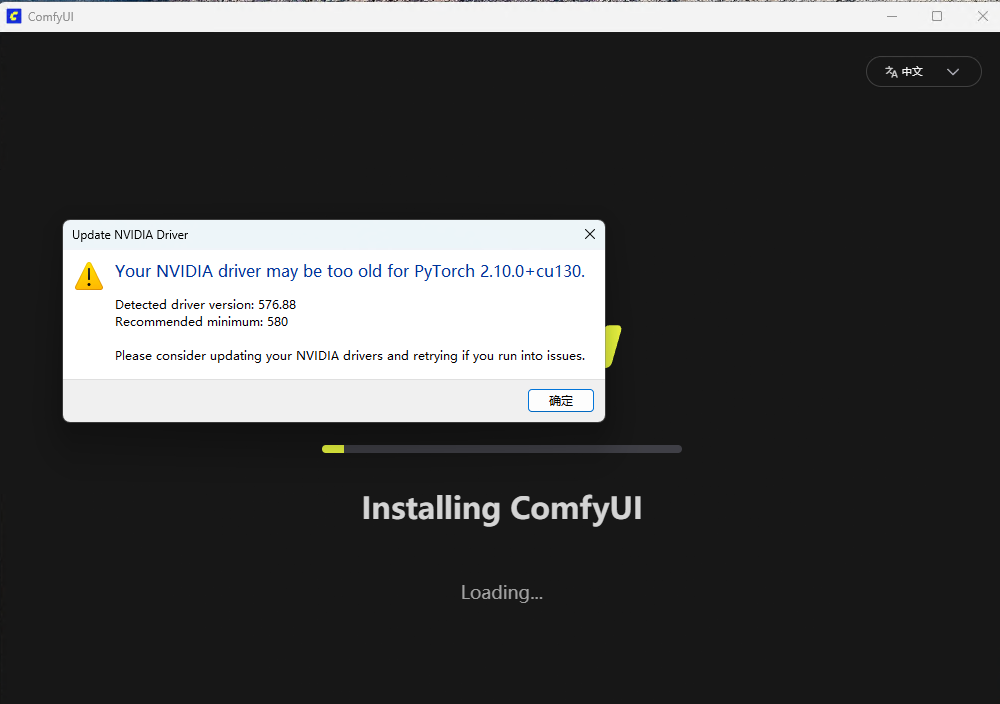Maximize the ComfyUI window

(937, 16)
